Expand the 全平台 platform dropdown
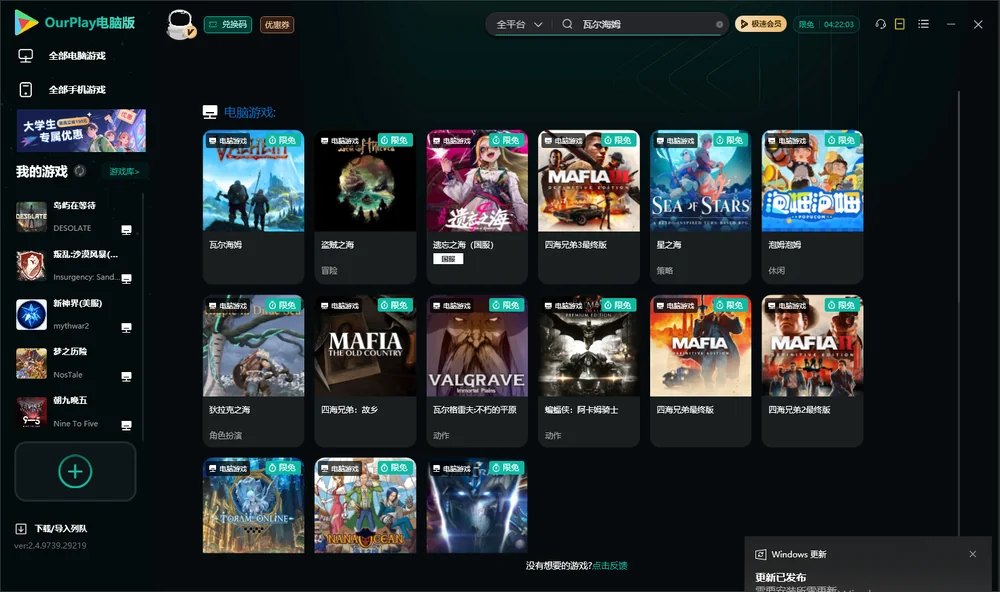Viewport: 1000px width, 592px height. 519,24
